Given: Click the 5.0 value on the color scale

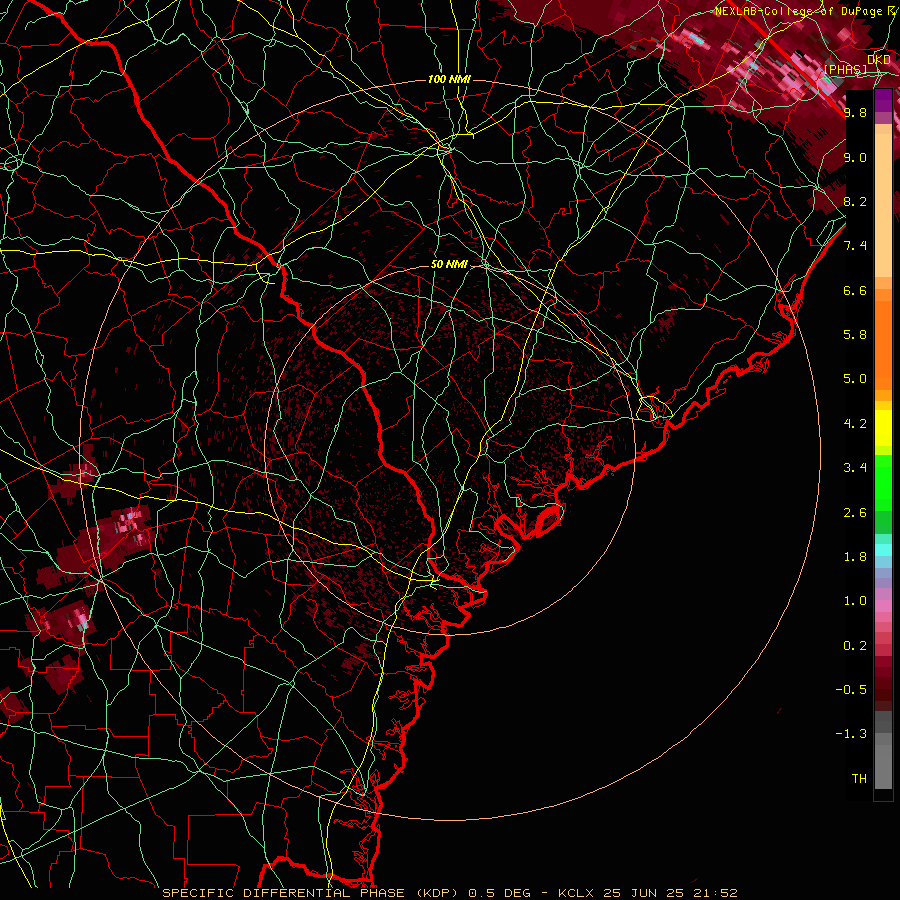Looking at the screenshot, I should point(855,379).
